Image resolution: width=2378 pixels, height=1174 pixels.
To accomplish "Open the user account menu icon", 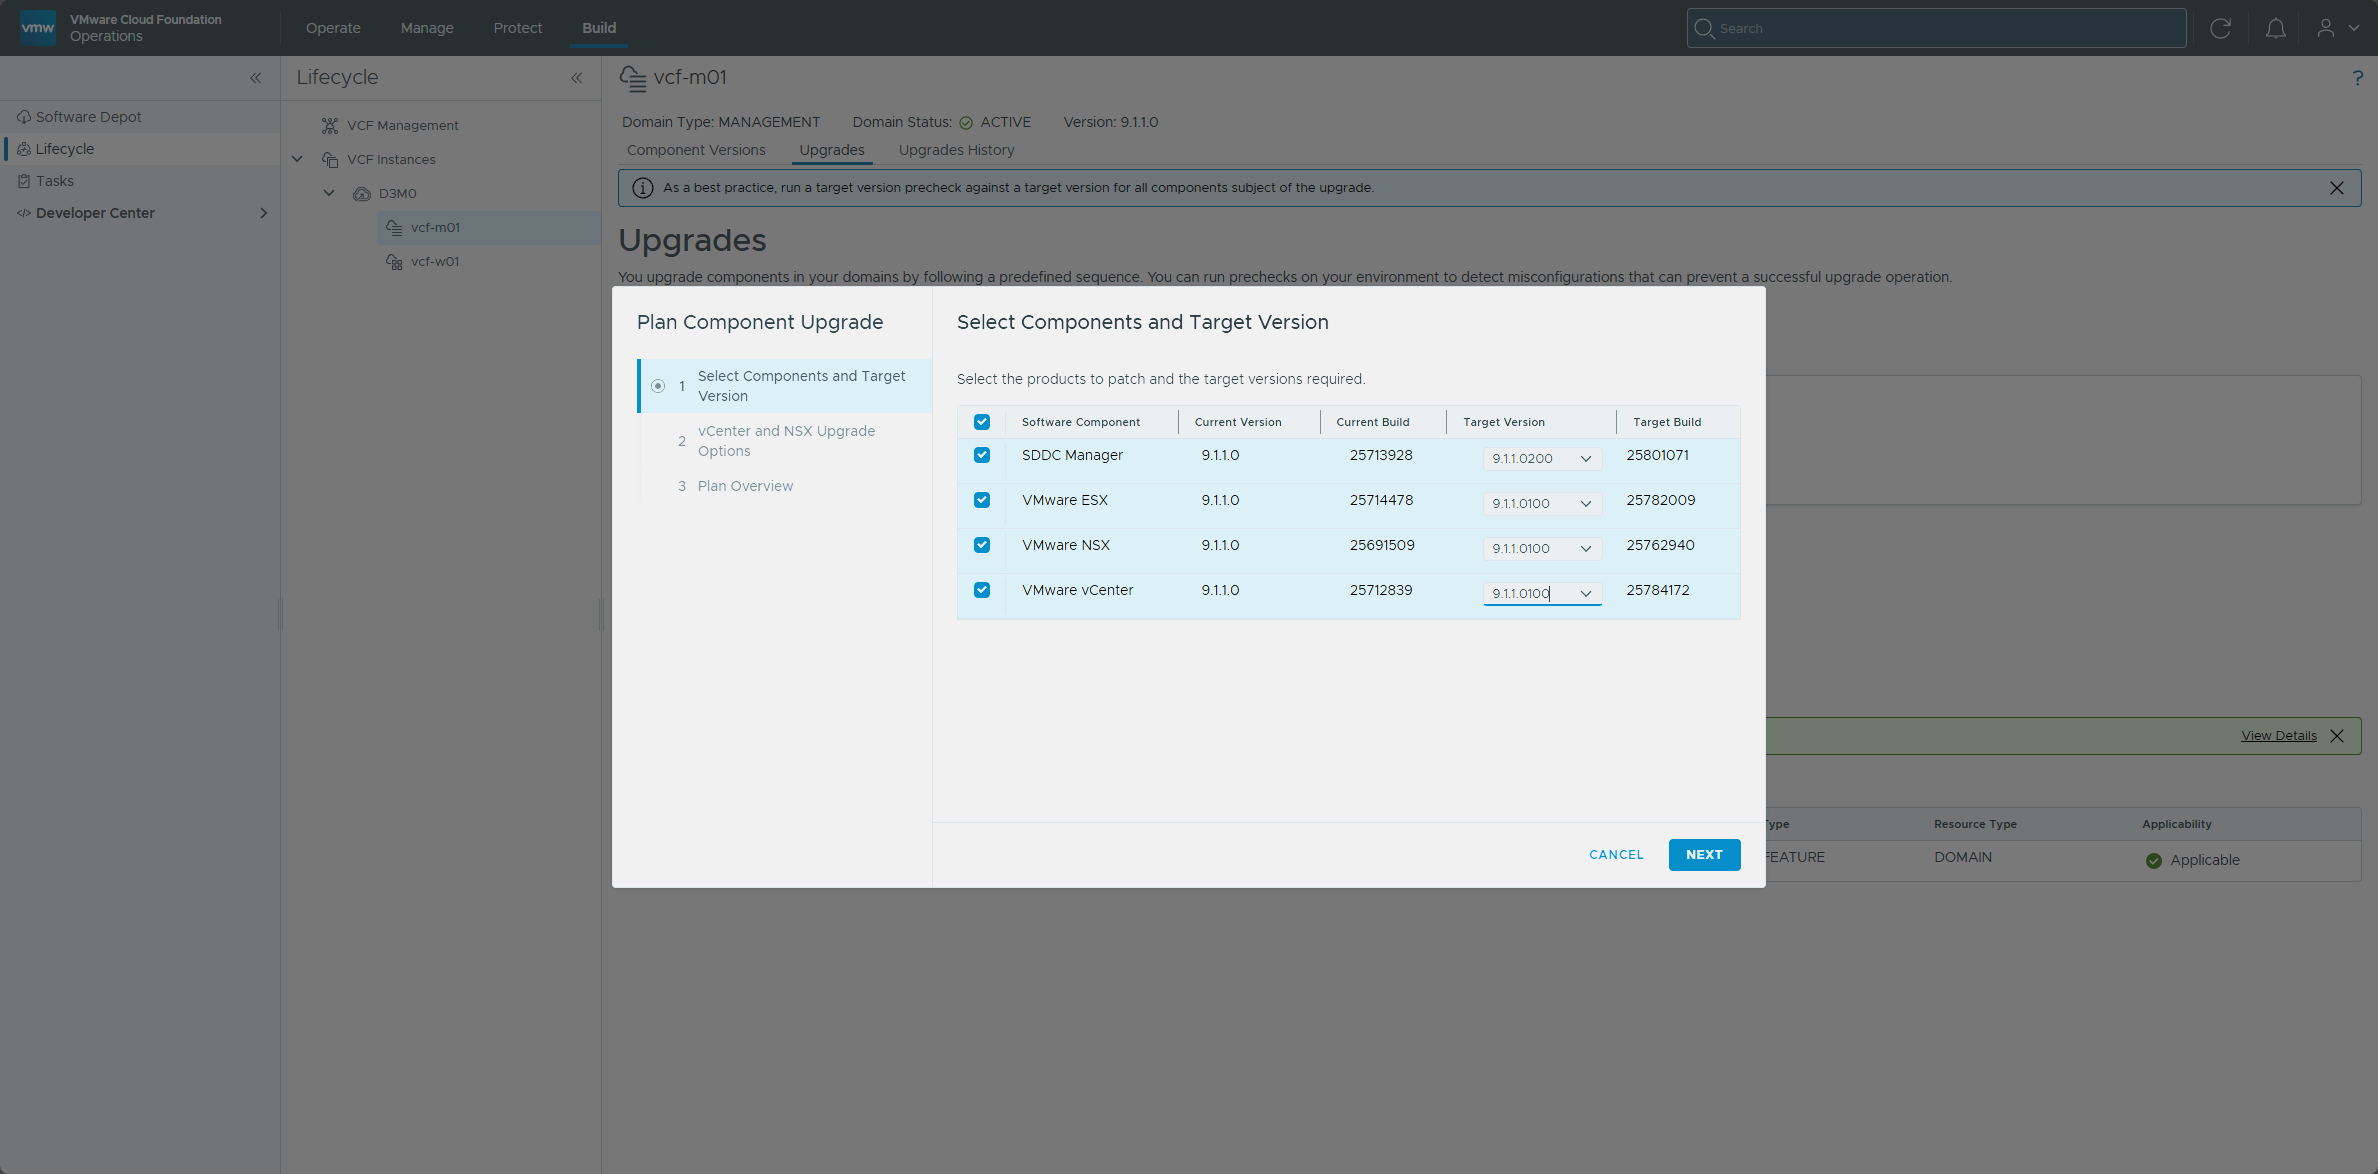I will pyautogui.click(x=2326, y=28).
